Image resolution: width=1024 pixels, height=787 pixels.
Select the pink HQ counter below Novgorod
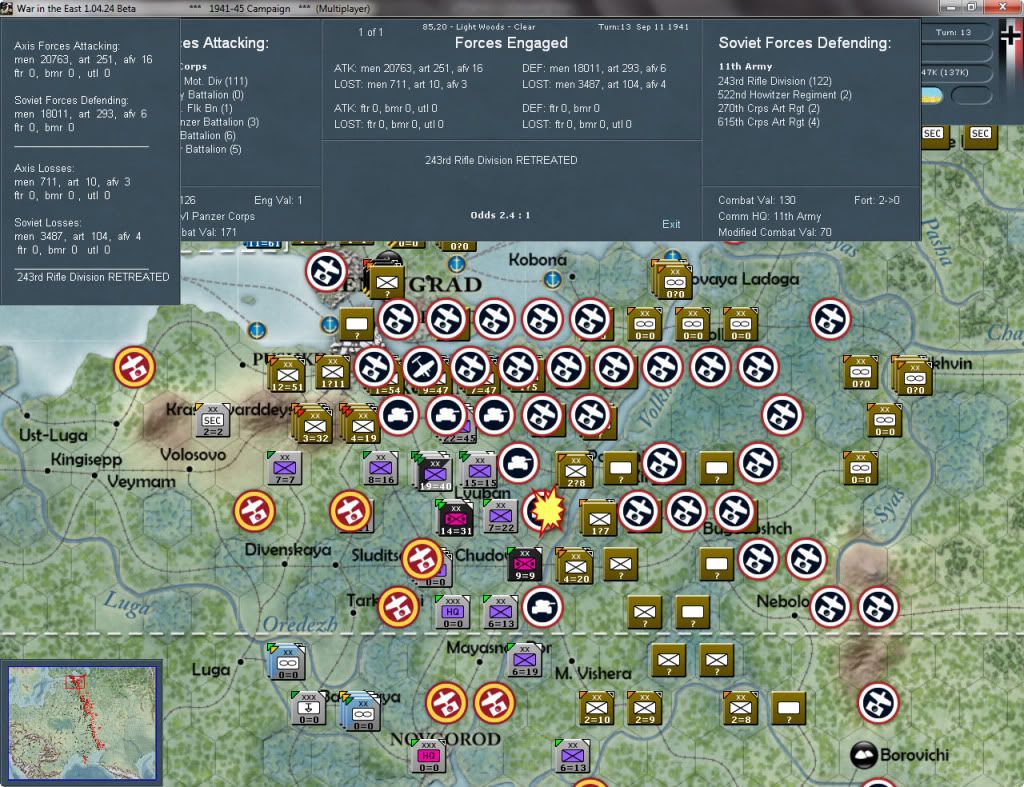click(x=428, y=756)
